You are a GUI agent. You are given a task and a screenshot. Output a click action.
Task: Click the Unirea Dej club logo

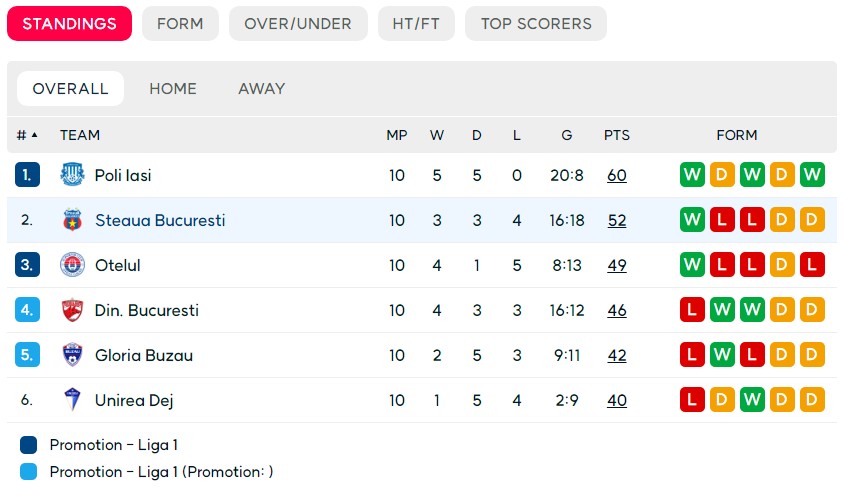[x=72, y=400]
